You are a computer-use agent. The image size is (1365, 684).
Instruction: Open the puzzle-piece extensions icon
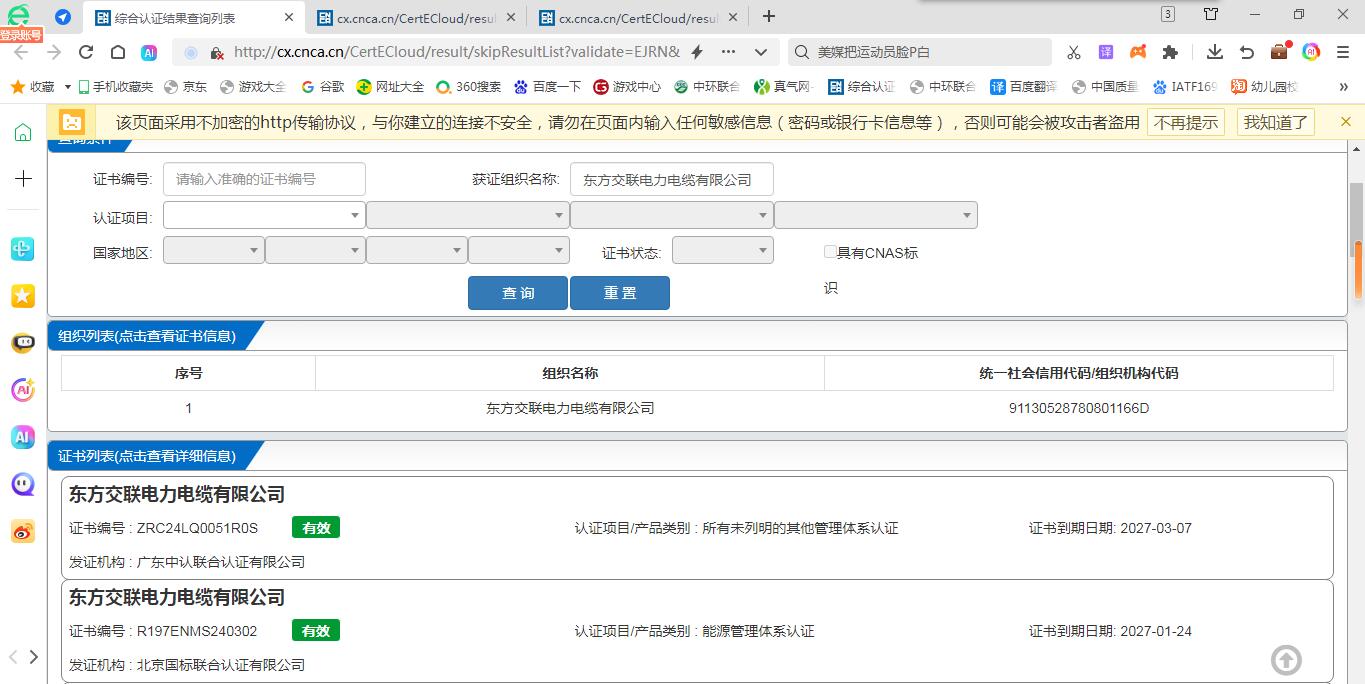click(x=1170, y=52)
